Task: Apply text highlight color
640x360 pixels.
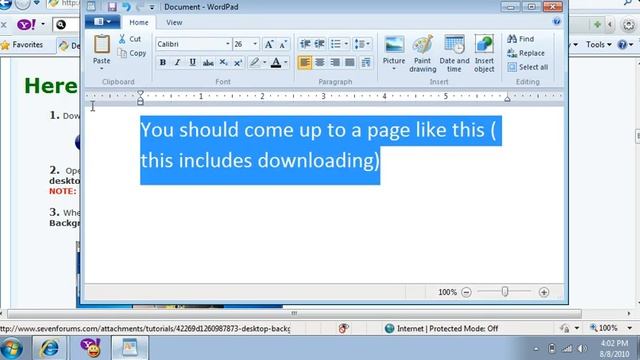Action: pyautogui.click(x=254, y=62)
